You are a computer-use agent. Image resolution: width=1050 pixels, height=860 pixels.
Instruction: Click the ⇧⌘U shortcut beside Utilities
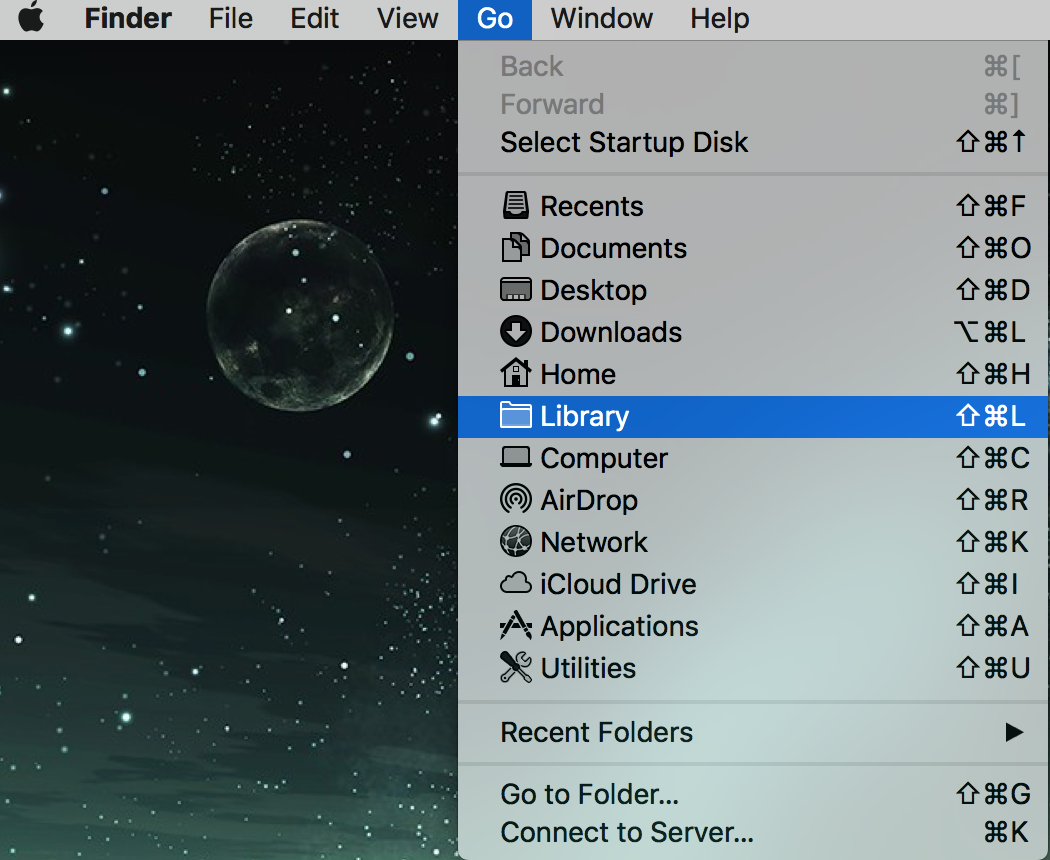click(x=993, y=668)
